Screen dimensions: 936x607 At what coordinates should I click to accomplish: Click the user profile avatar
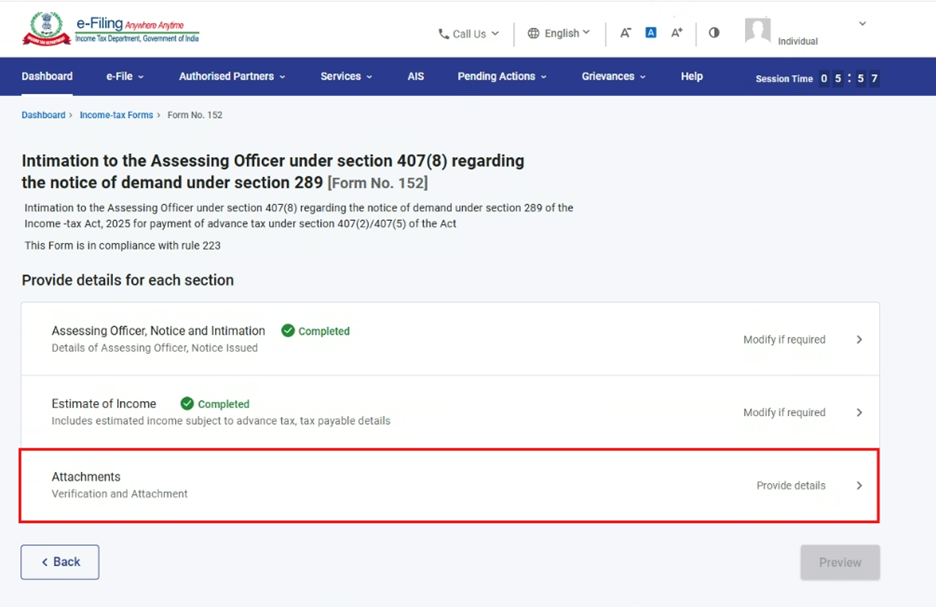[758, 31]
